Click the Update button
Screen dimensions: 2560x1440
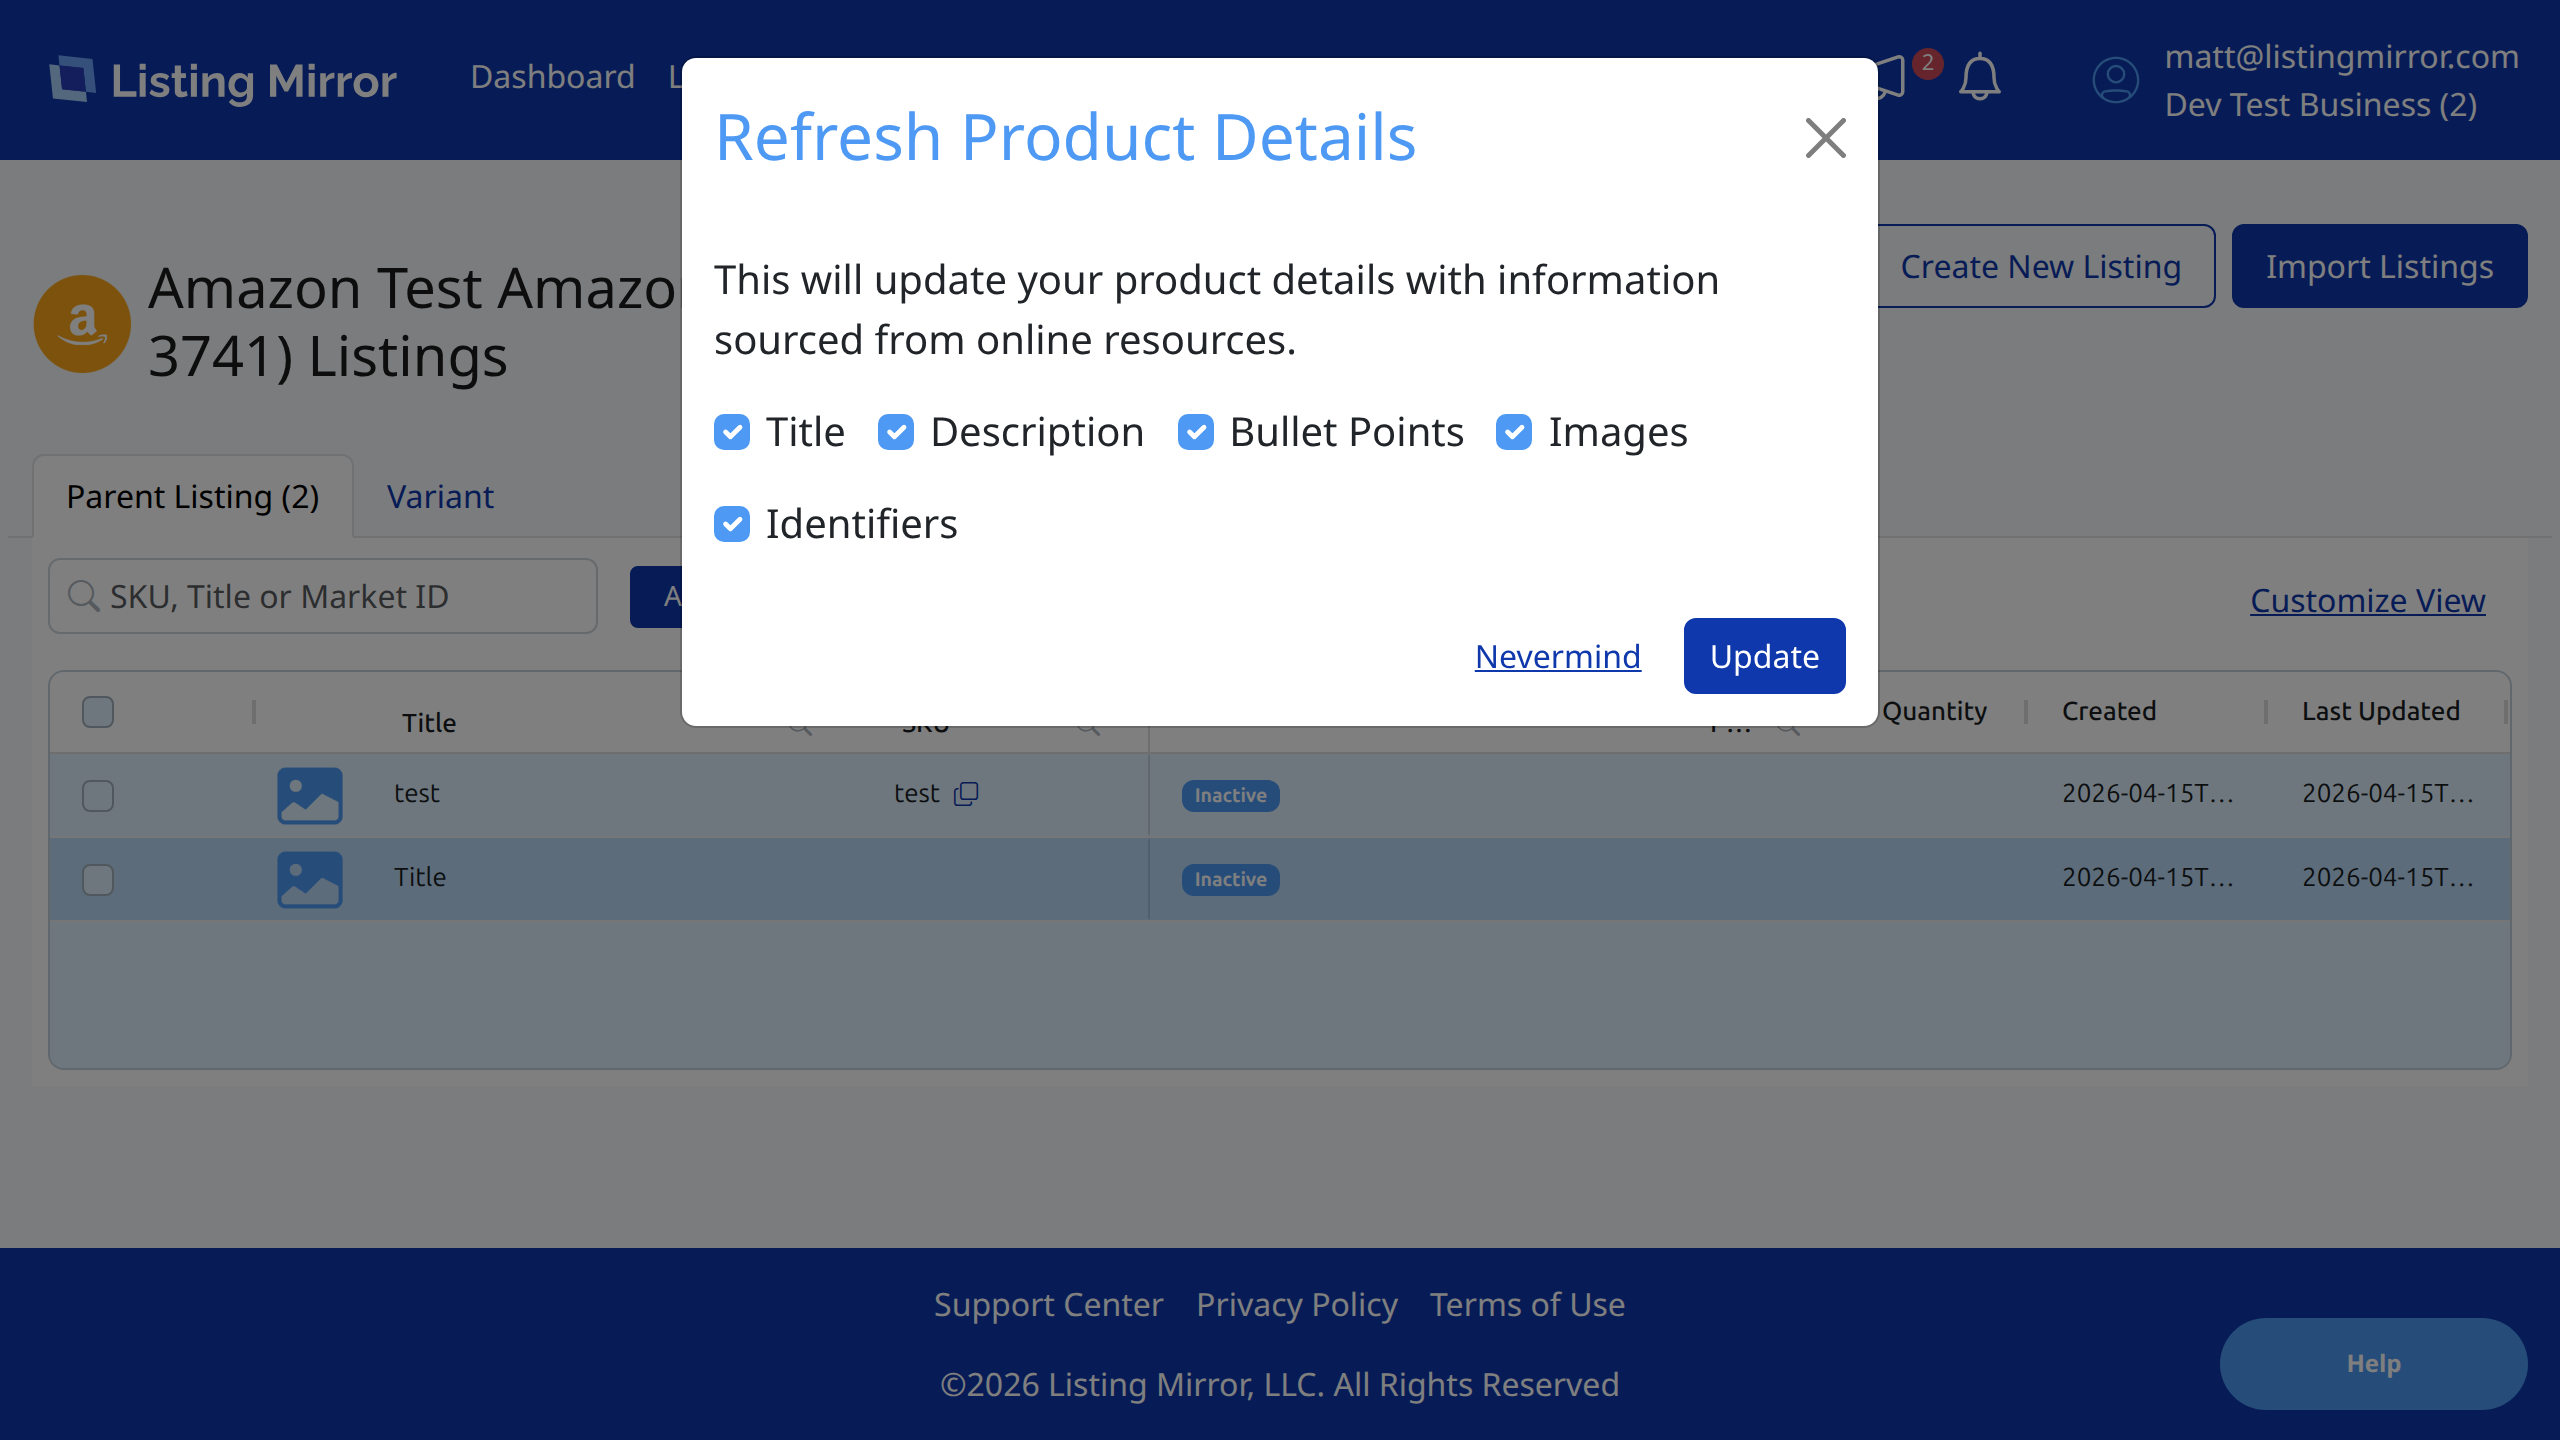point(1764,656)
